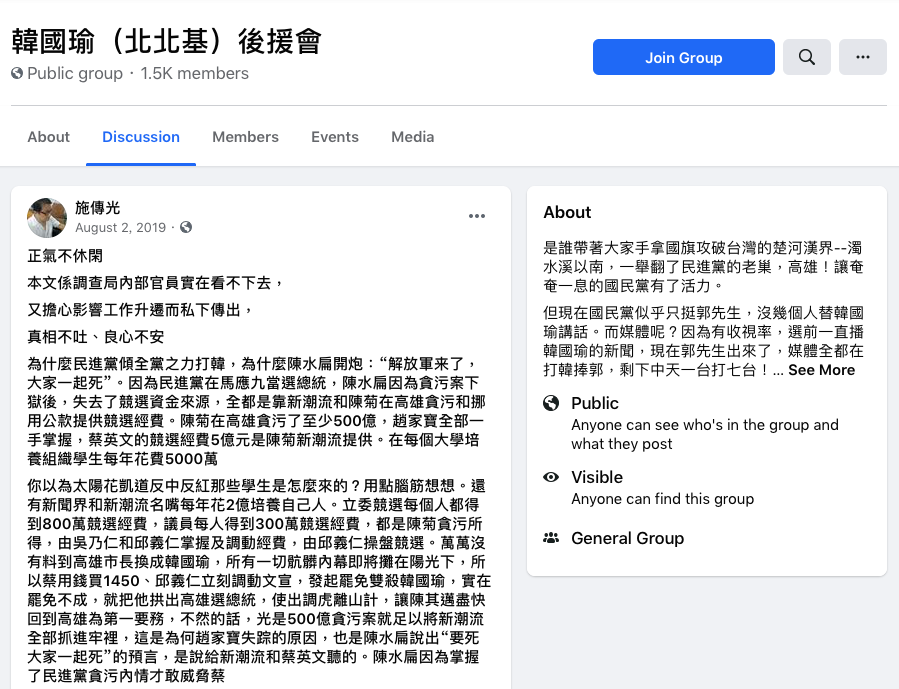
Task: Open the post date August 2, 2019
Action: (x=120, y=228)
